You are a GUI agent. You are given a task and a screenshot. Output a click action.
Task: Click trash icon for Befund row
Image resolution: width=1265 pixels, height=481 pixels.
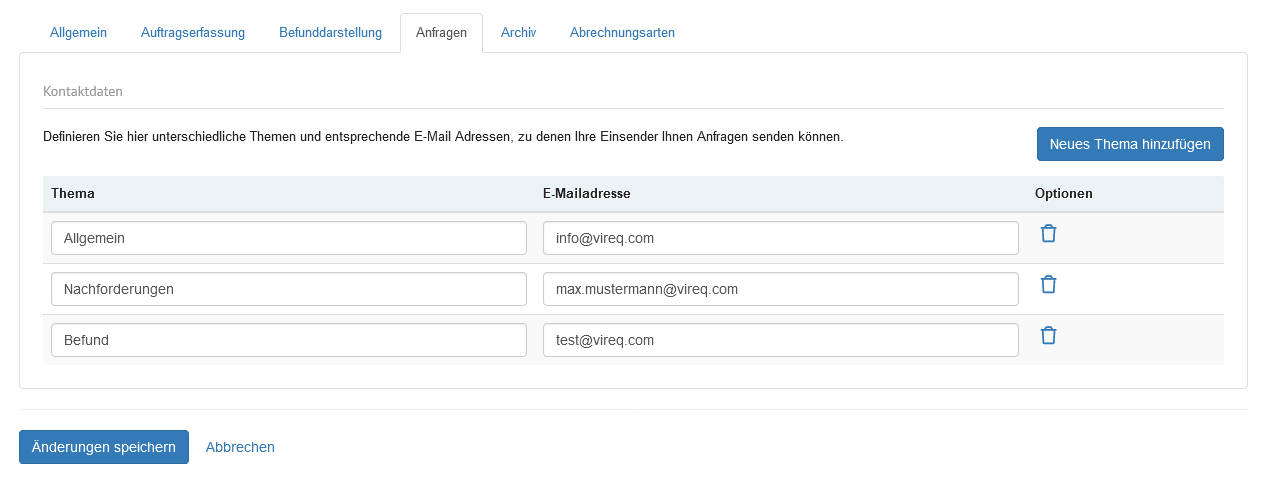click(x=1048, y=336)
